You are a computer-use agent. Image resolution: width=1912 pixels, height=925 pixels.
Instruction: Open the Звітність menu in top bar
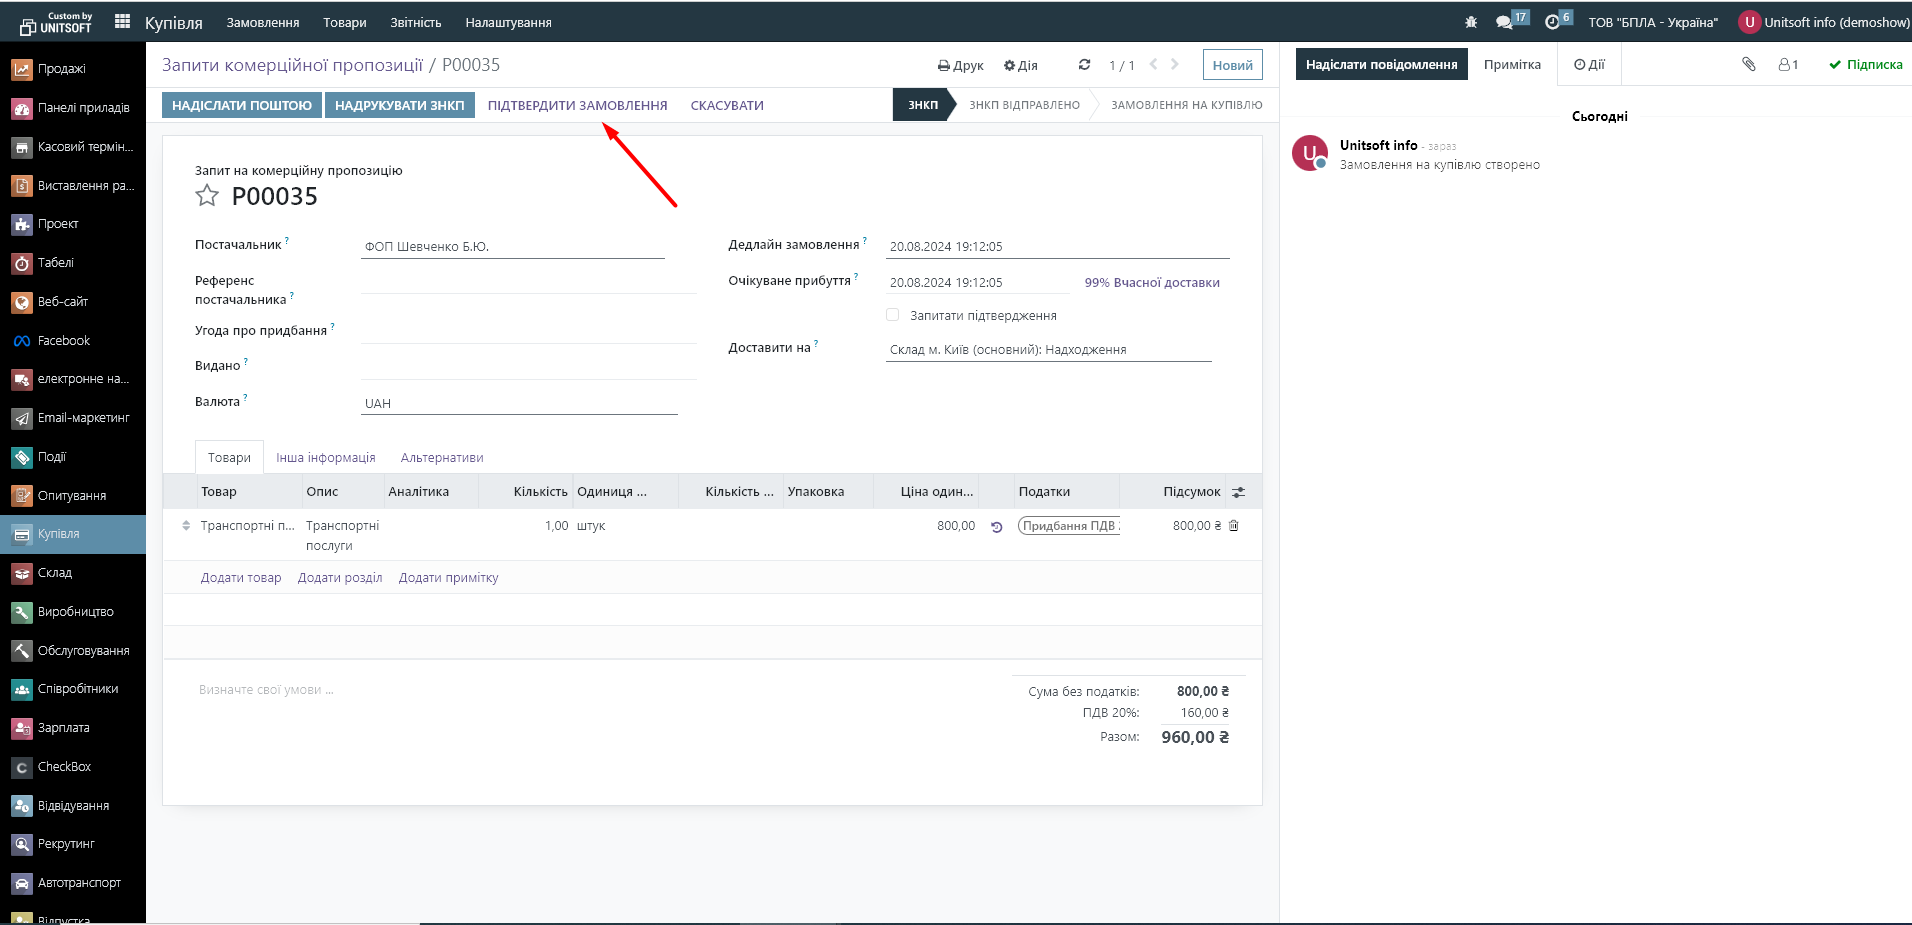[x=415, y=22]
